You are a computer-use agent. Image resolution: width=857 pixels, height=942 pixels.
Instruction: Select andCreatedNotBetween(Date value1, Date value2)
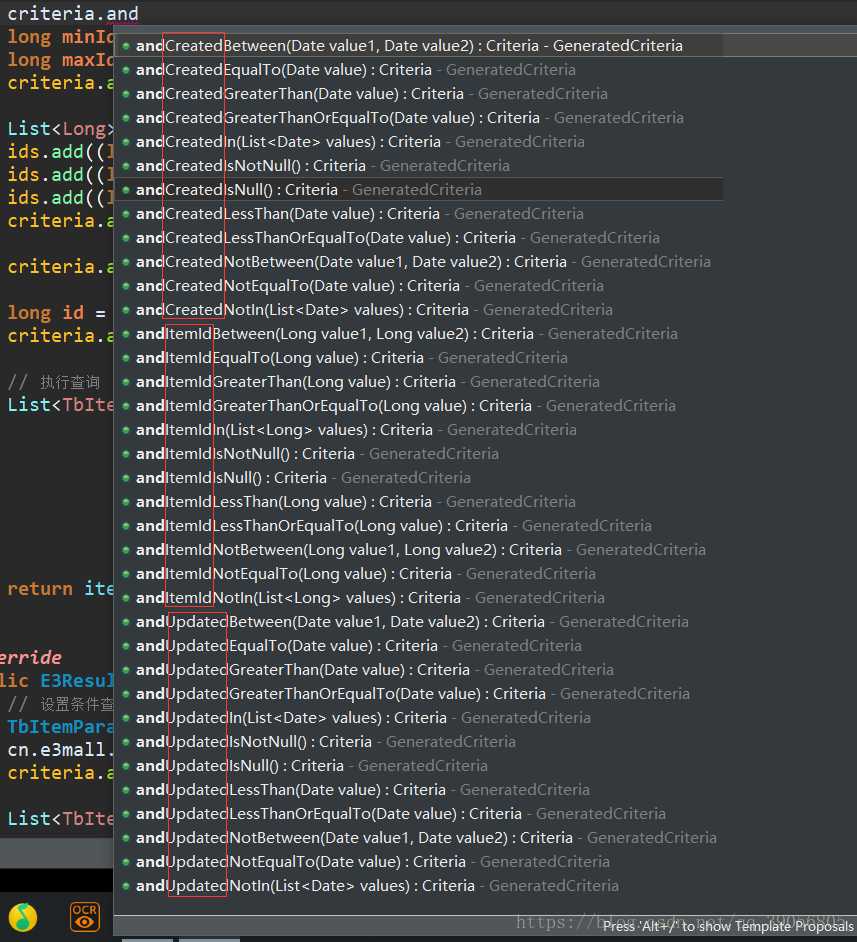[x=418, y=262]
